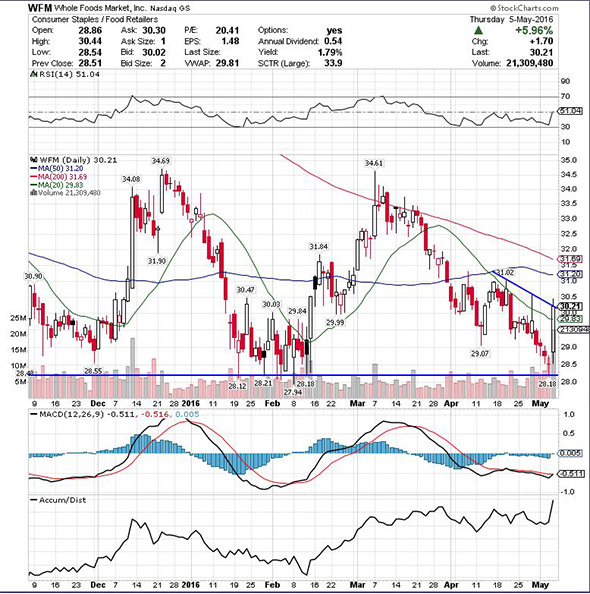This screenshot has width=590, height=594.
Task: Click the 28.55 price annotation
Action: click(93, 371)
